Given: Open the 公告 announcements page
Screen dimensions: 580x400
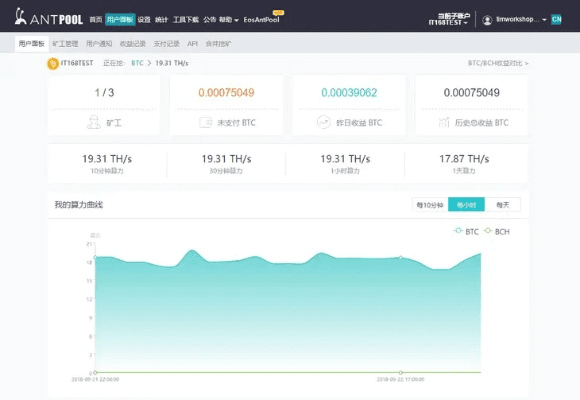Looking at the screenshot, I should pos(209,19).
